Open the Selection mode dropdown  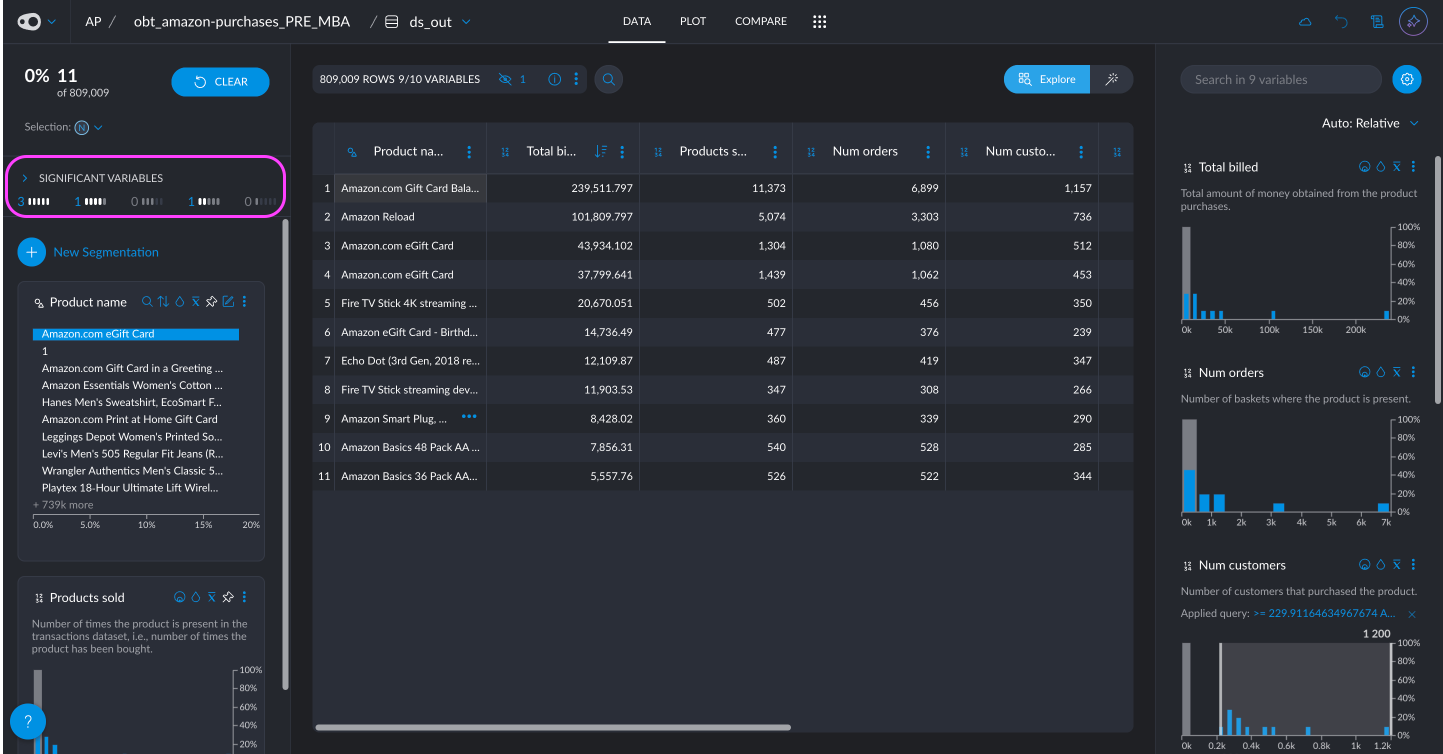pyautogui.click(x=89, y=127)
